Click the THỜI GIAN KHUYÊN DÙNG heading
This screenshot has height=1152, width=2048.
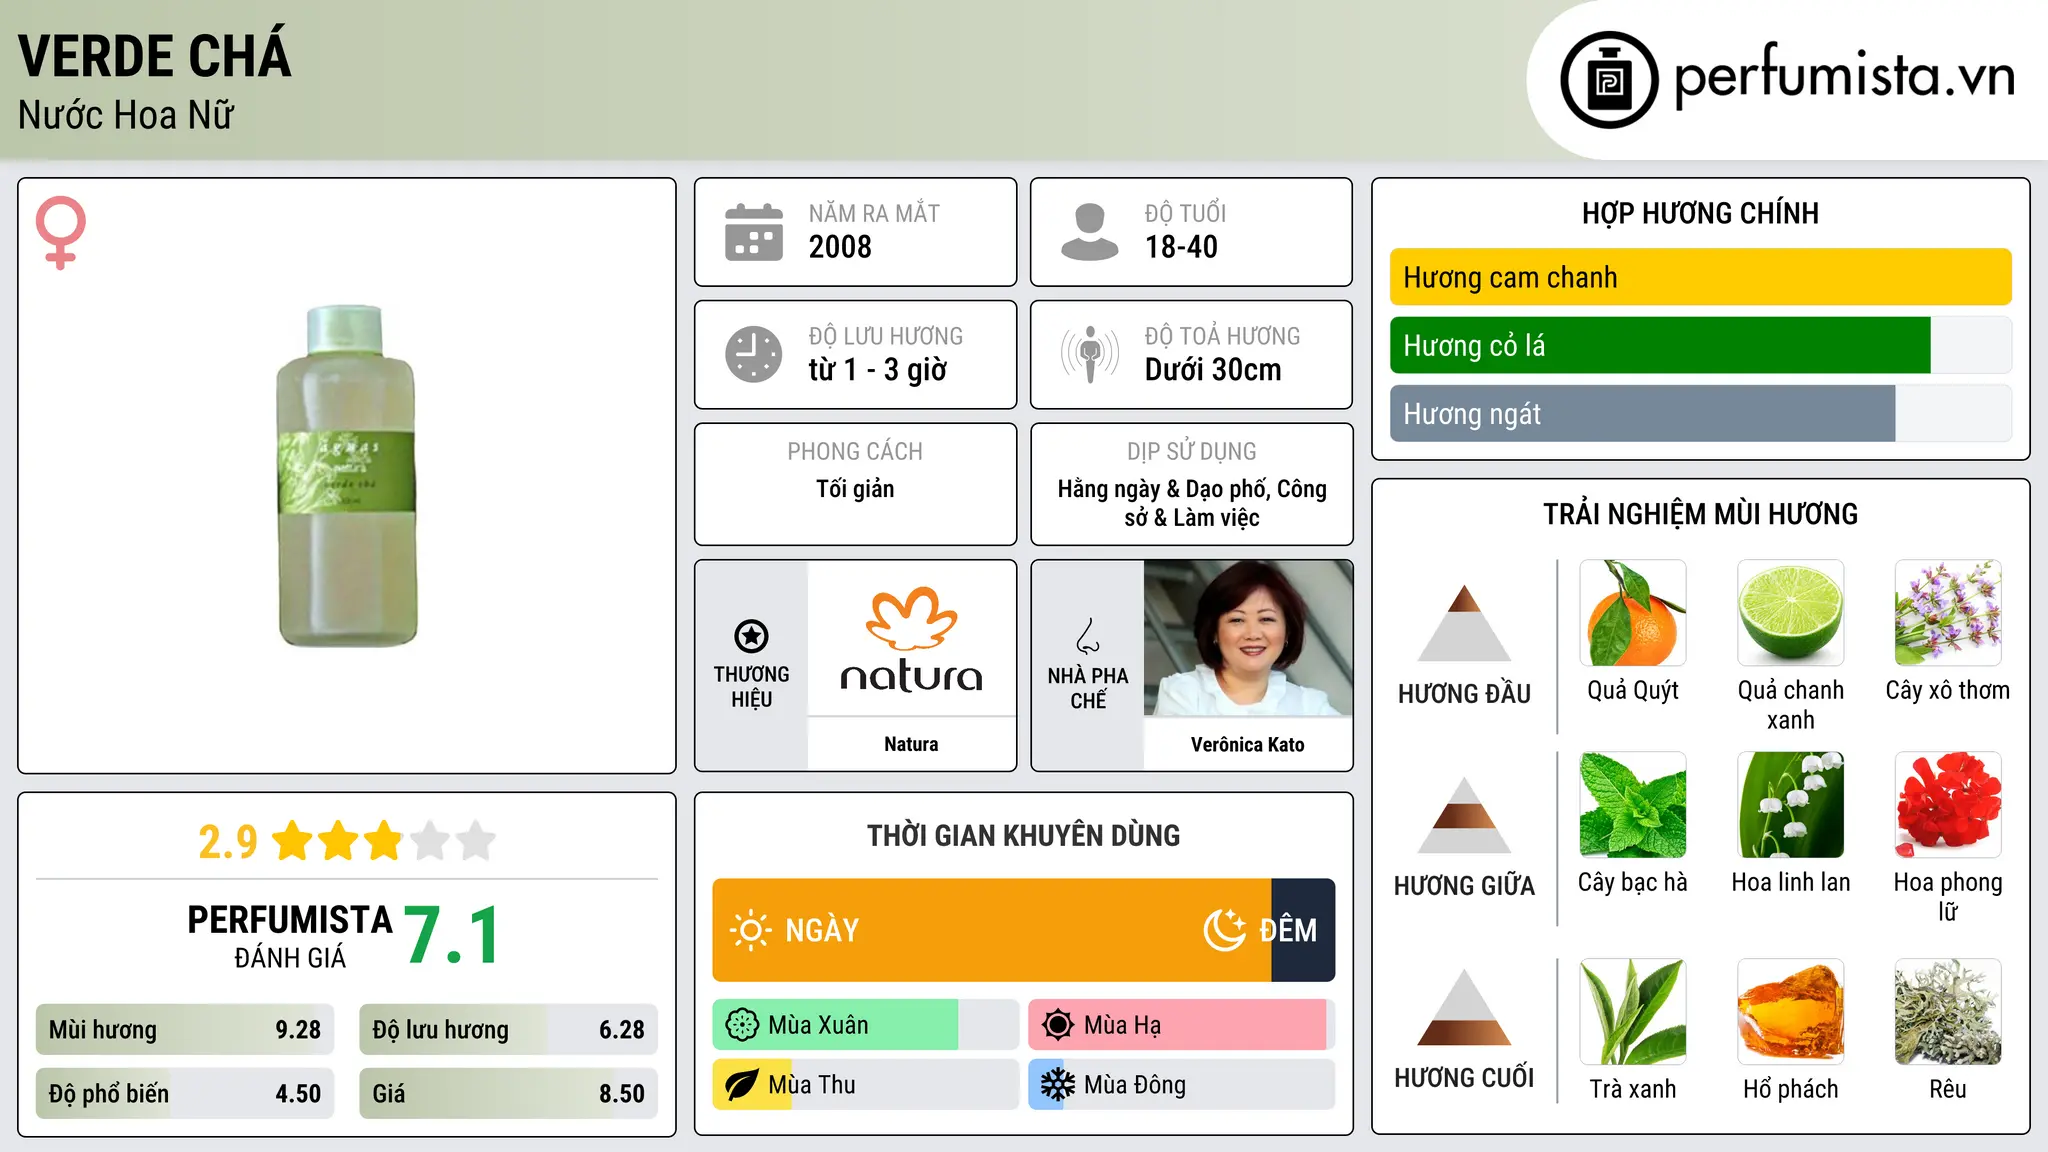point(1023,835)
